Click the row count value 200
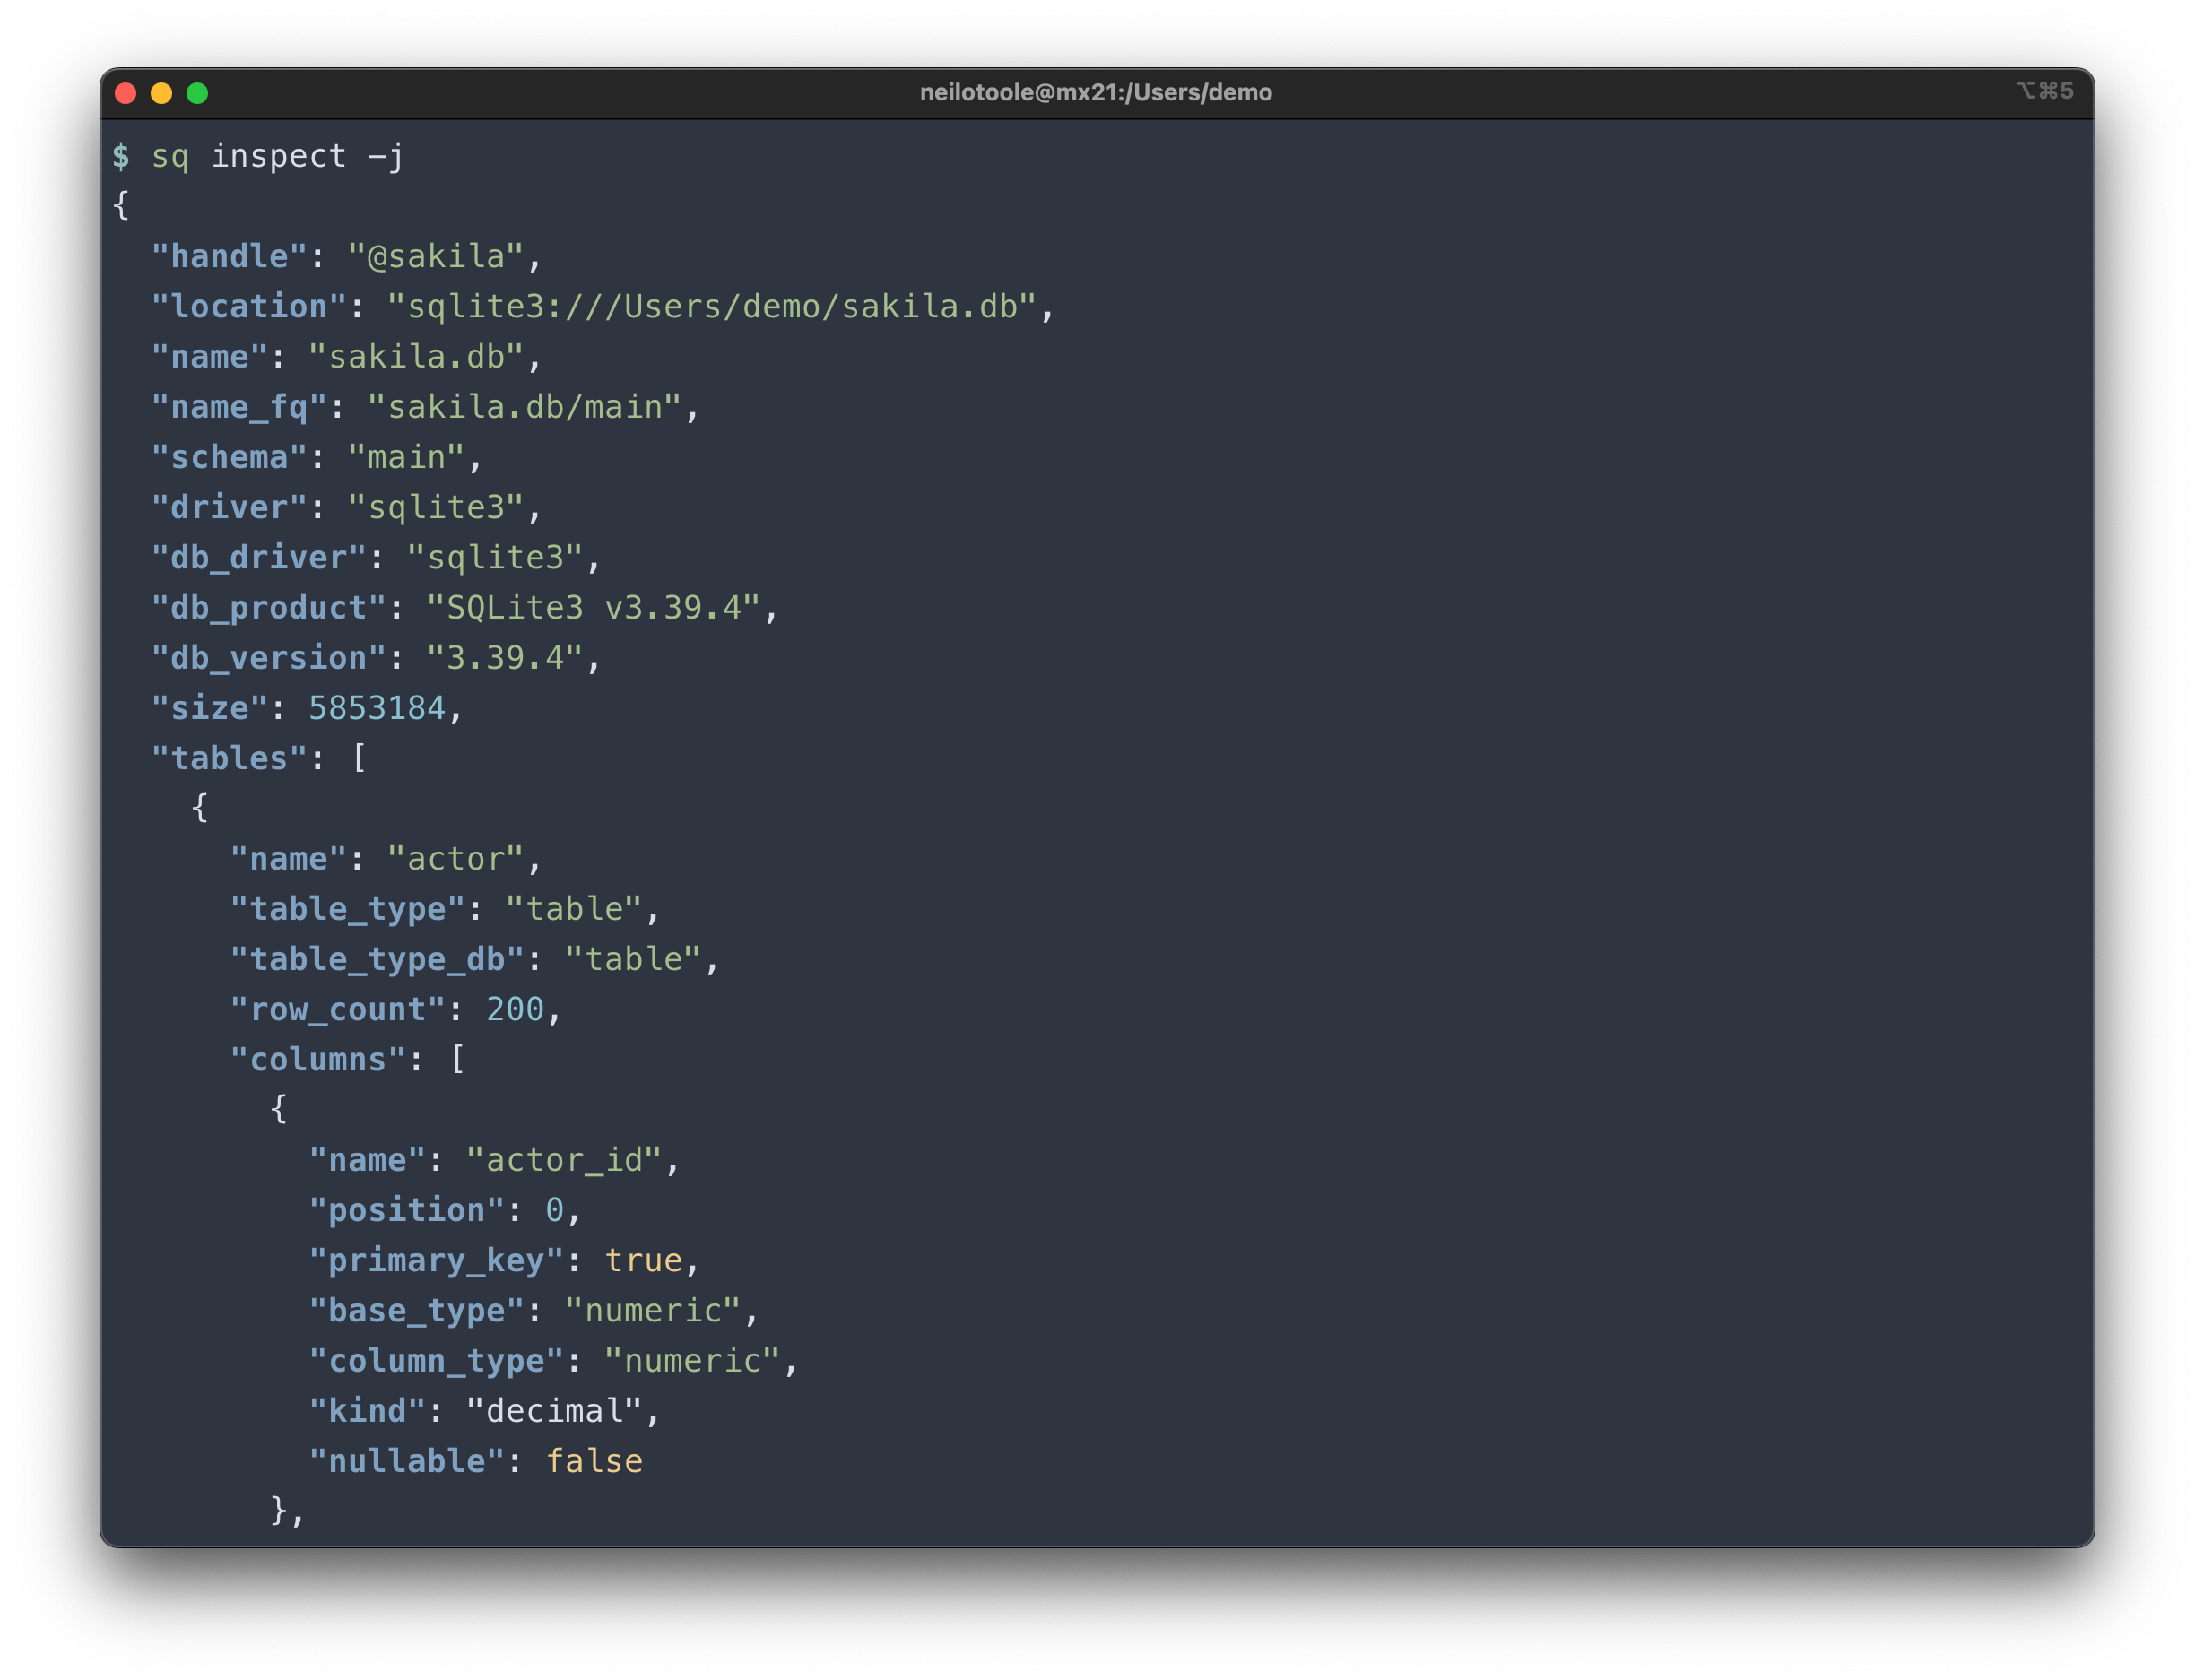Screen dimensions: 2195x1680 click(515, 1010)
